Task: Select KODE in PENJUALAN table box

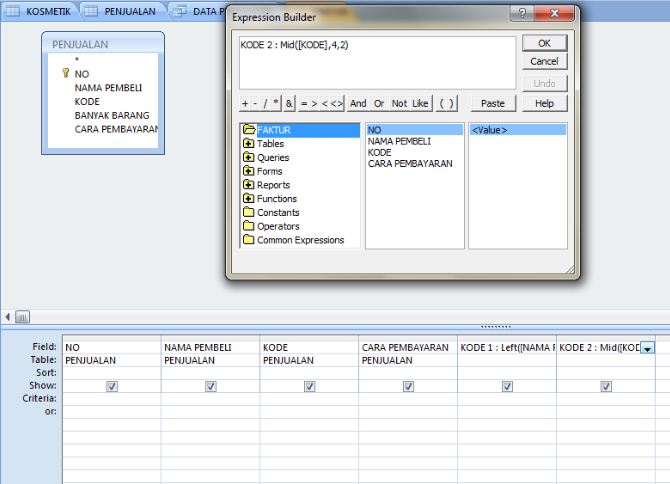Action: click(87, 102)
